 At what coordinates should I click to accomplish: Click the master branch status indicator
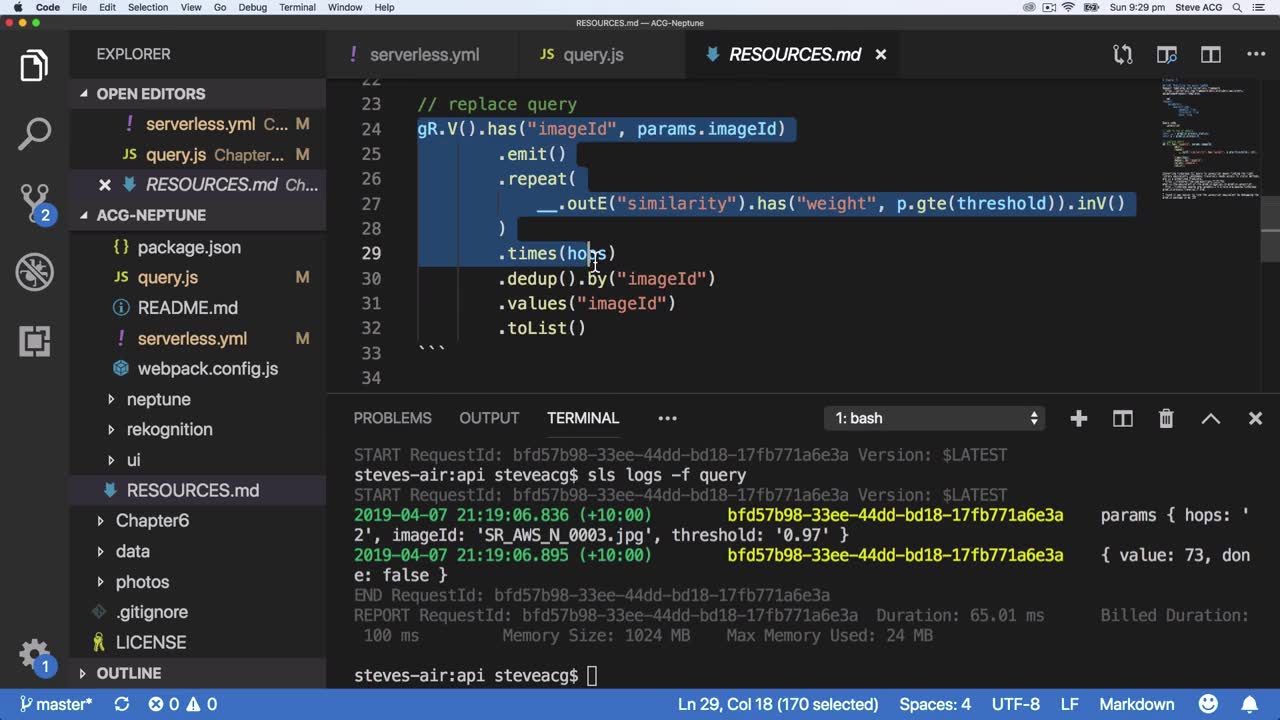pos(56,704)
